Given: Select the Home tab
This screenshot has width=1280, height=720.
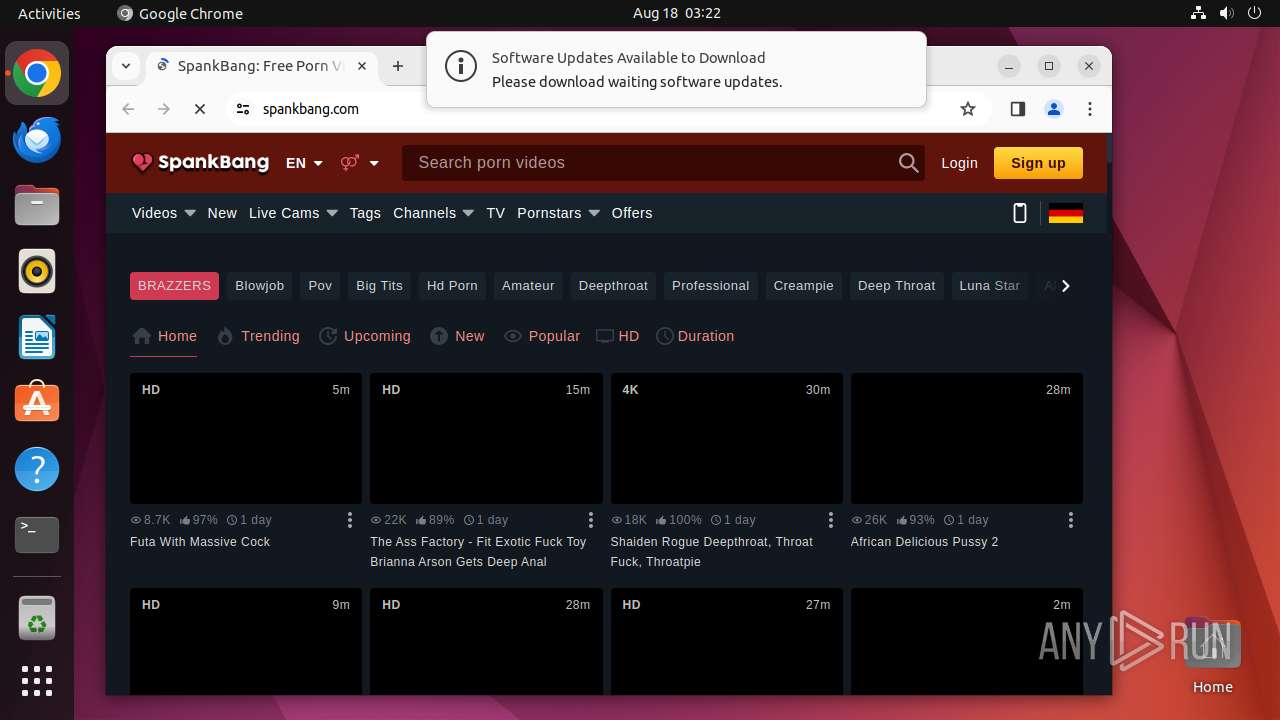Looking at the screenshot, I should coord(165,336).
